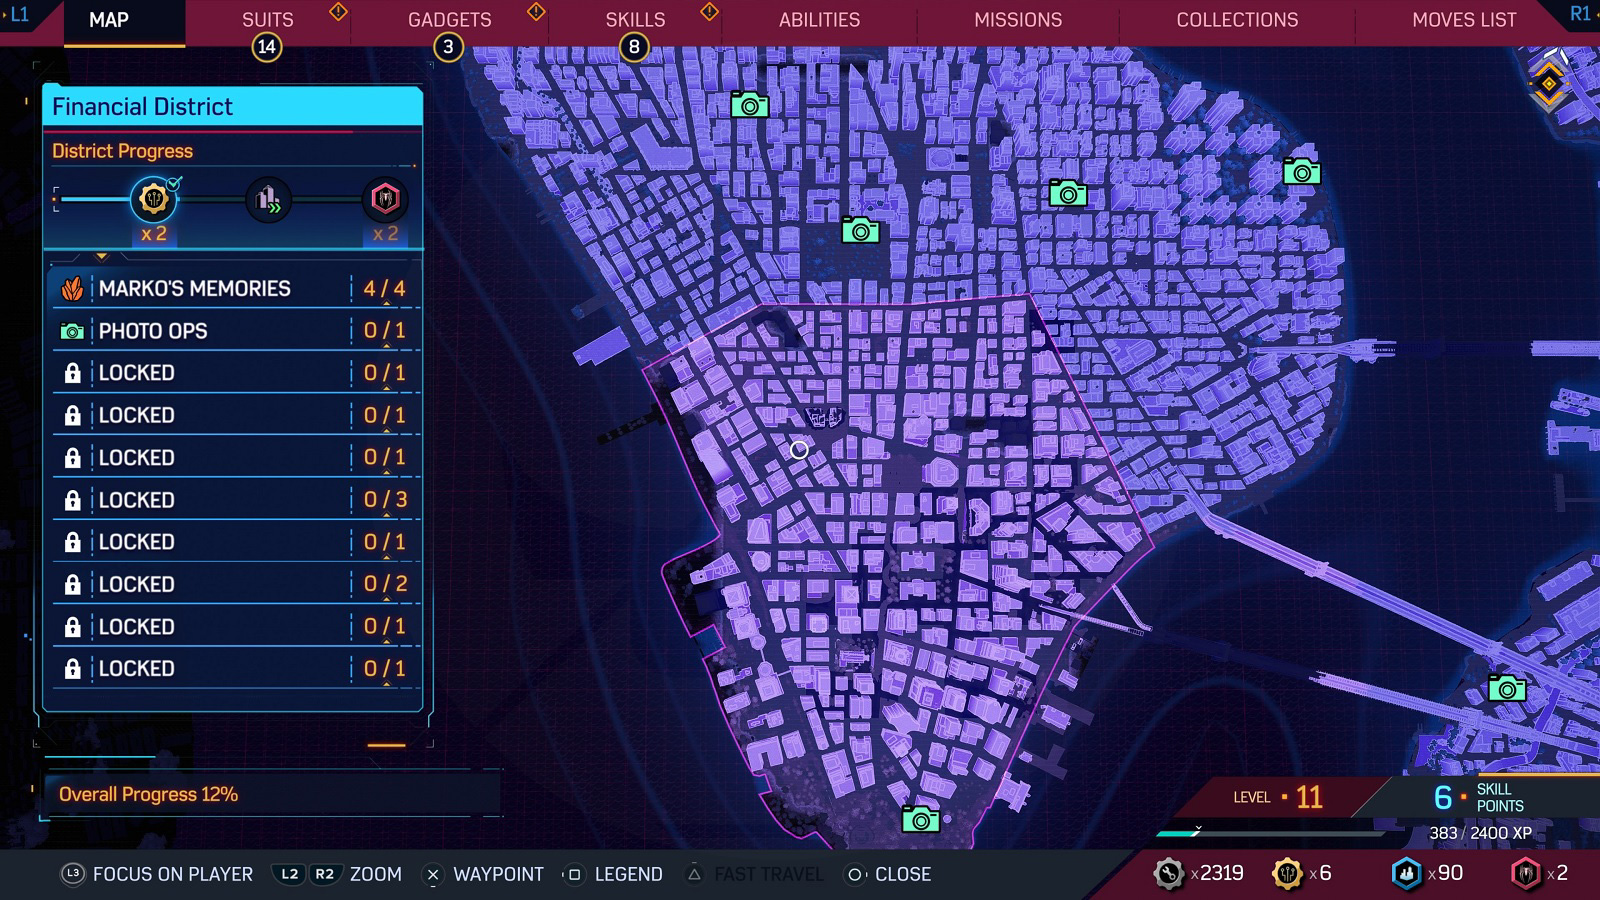Click the Marko's Memories flame icon
The width and height of the screenshot is (1600, 900).
point(72,289)
